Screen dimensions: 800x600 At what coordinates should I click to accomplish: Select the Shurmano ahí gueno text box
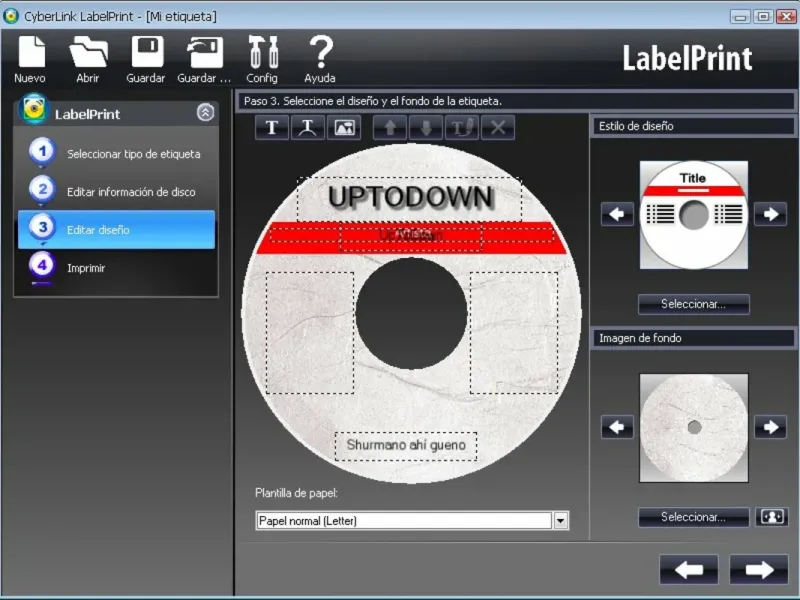(406, 446)
